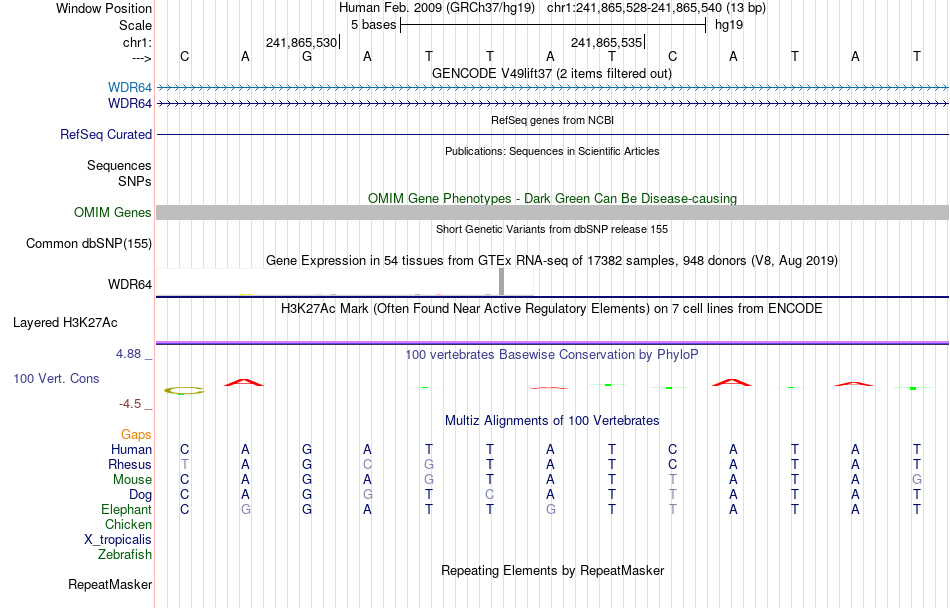Click the G base in the top sequence ruler

pyautogui.click(x=307, y=56)
